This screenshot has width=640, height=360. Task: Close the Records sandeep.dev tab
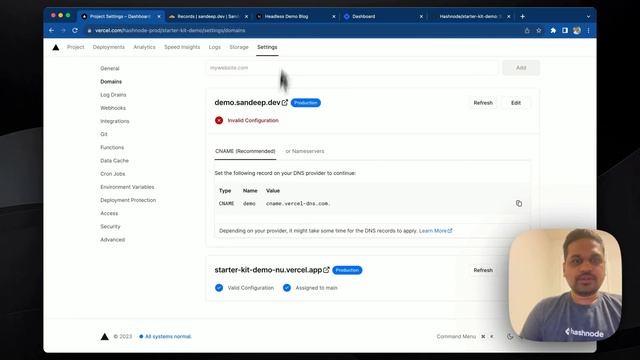click(246, 16)
